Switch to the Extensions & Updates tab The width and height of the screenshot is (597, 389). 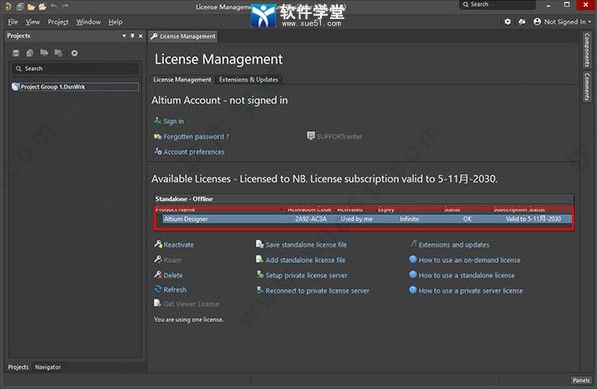[249, 80]
